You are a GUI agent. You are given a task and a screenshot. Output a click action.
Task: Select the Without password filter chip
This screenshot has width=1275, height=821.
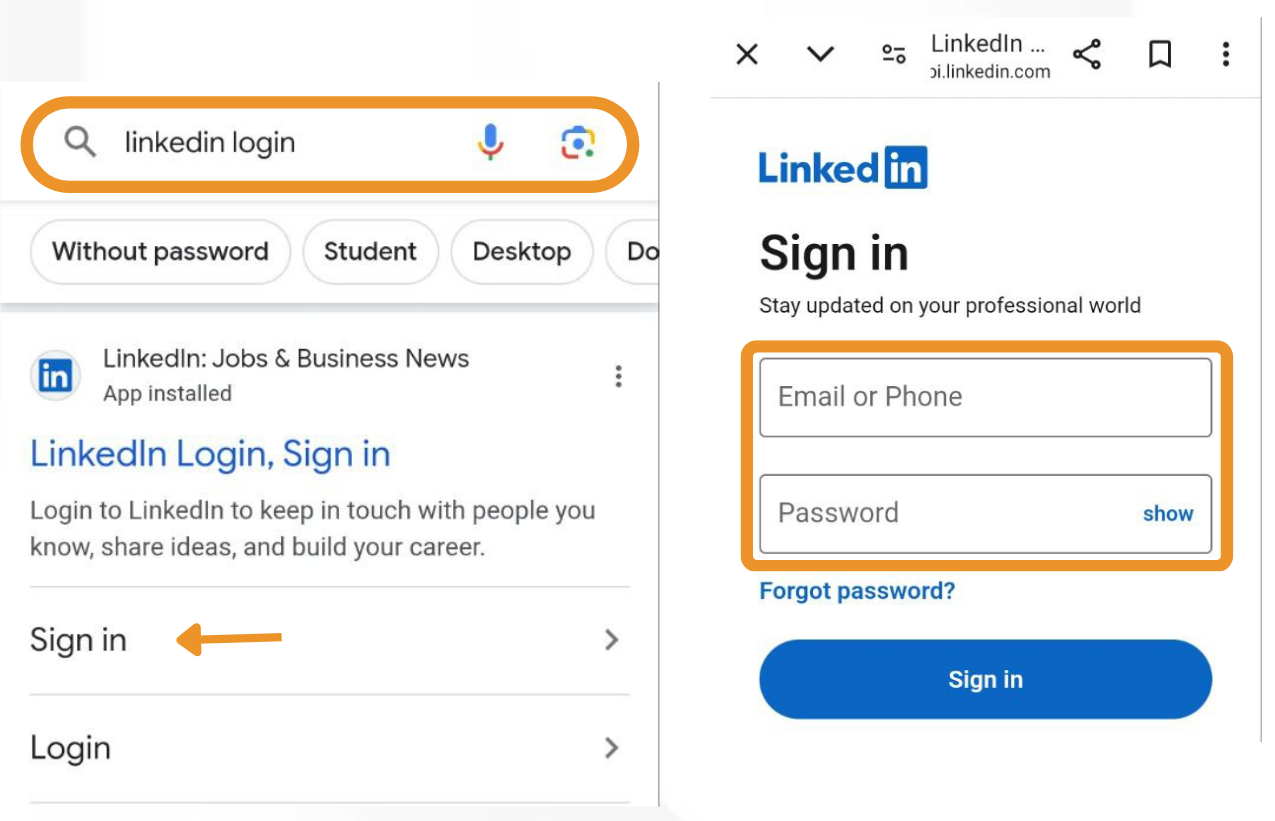160,252
